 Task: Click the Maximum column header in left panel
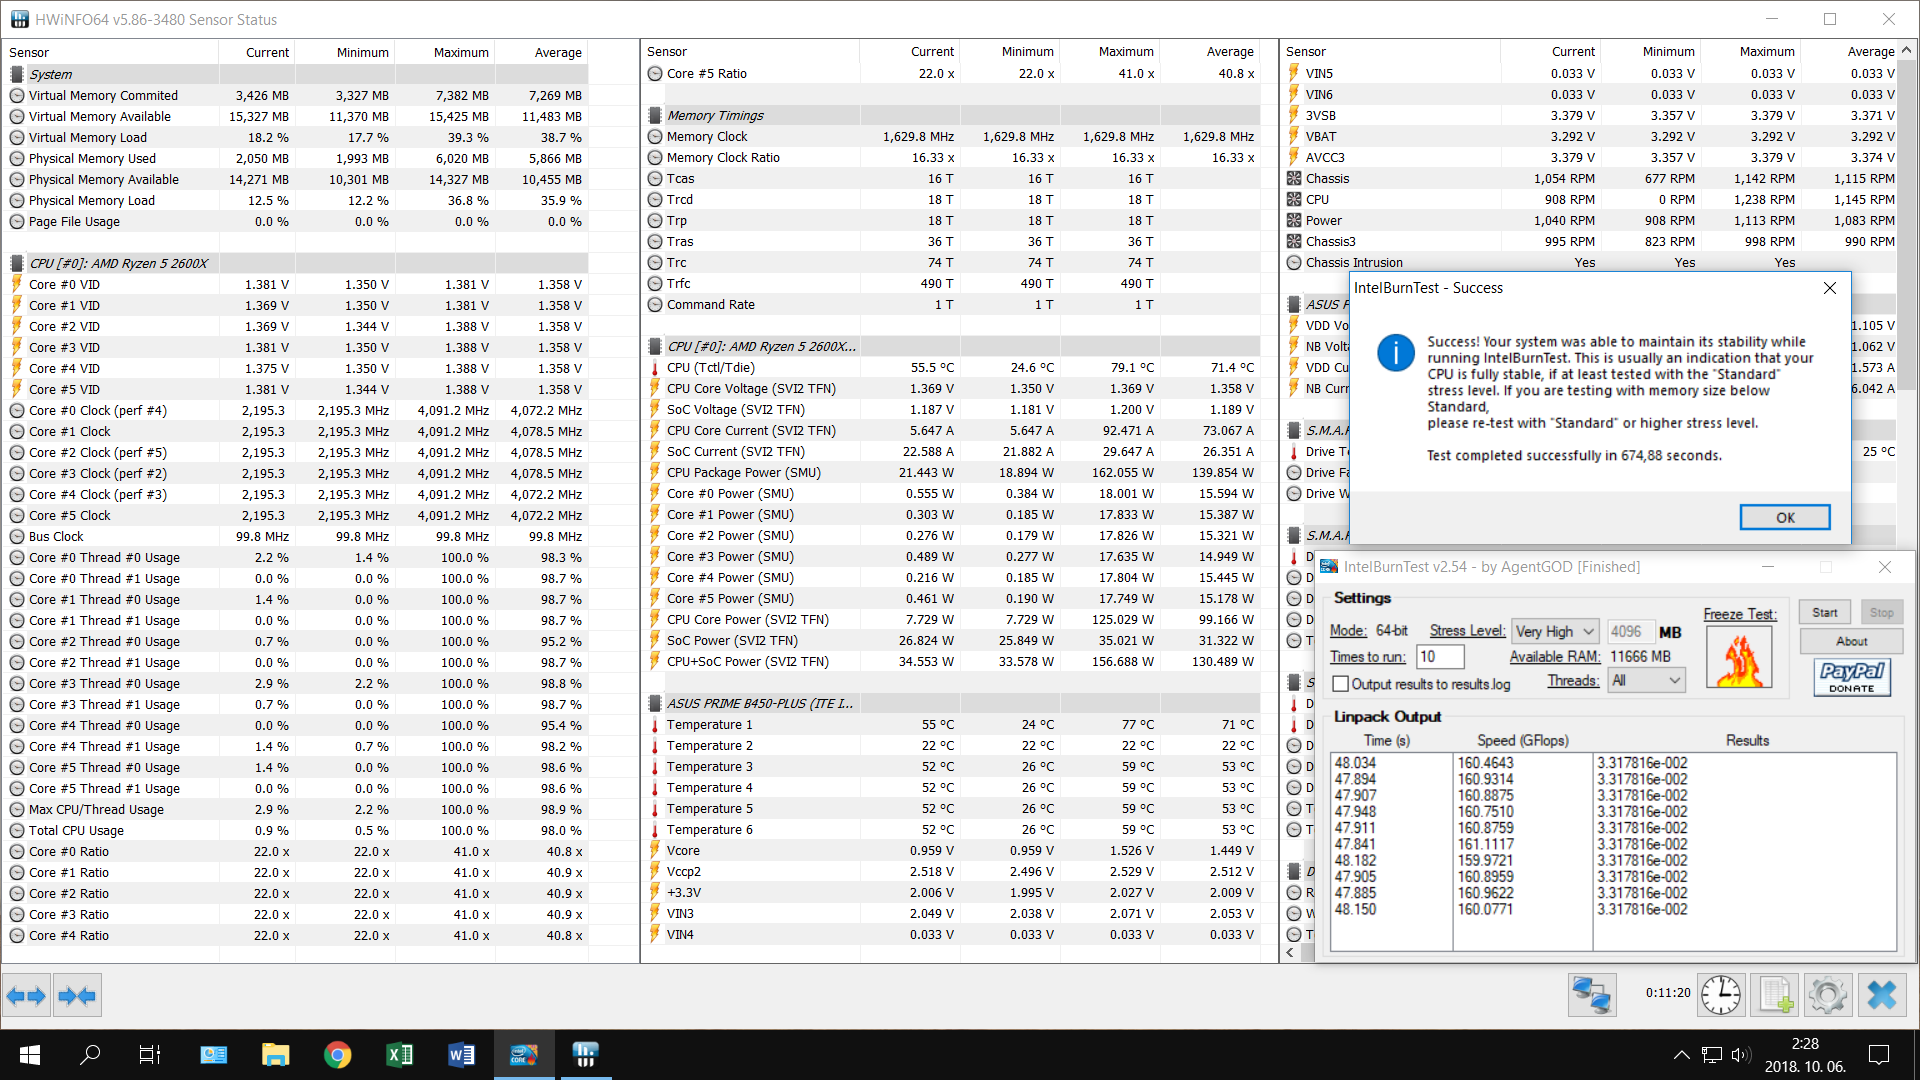coord(461,52)
